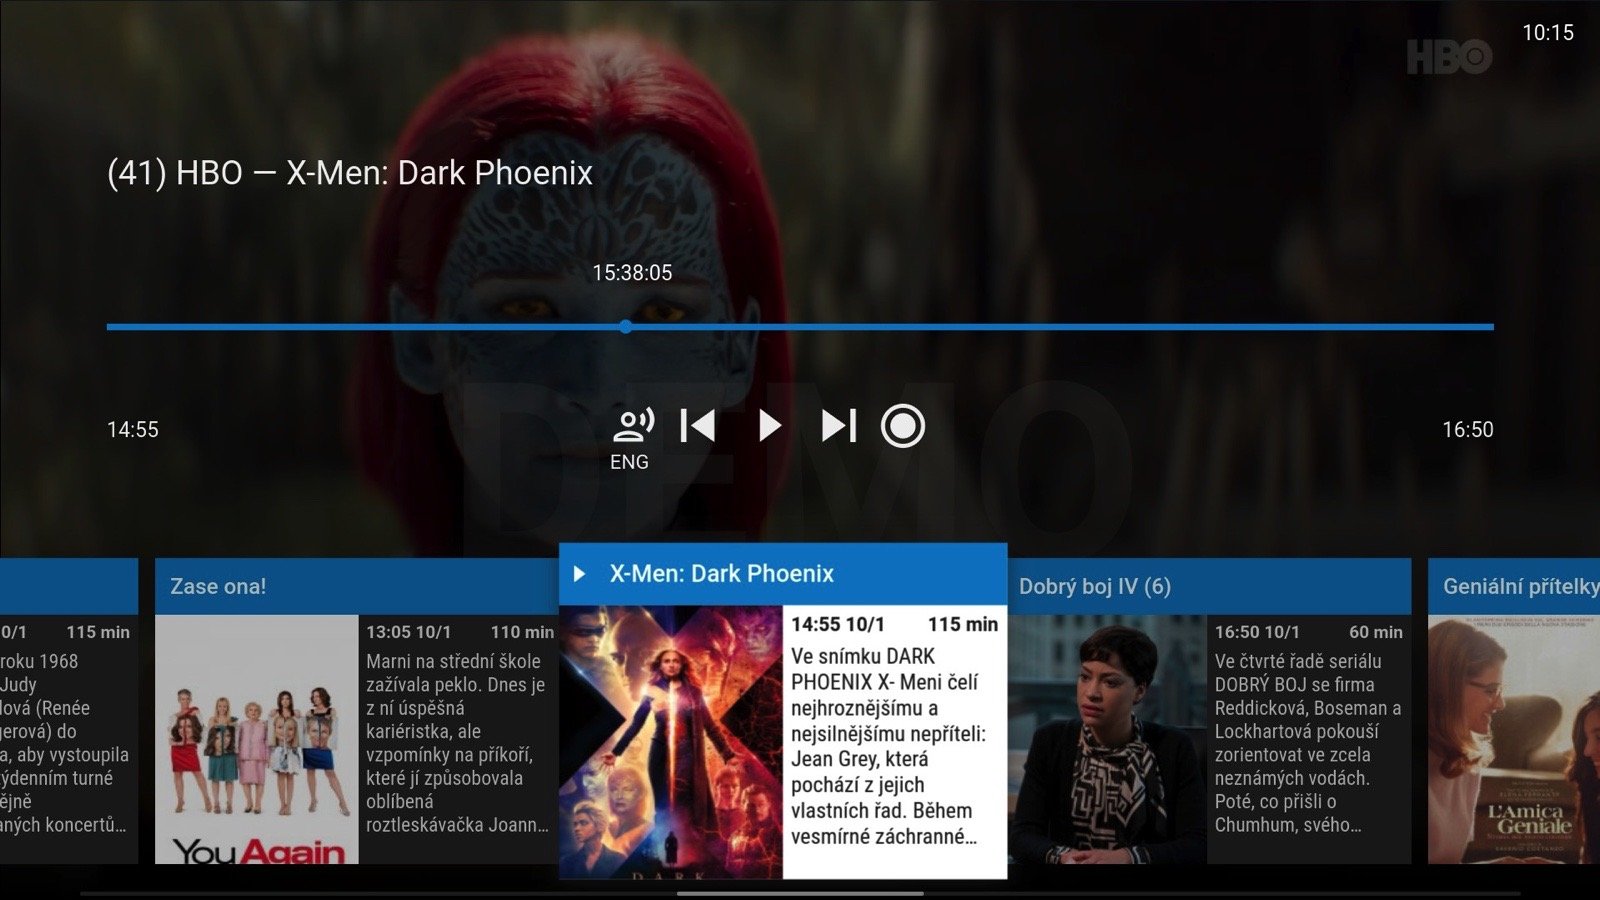Open the ENG audio language selector
Viewport: 1600px width, 900px height.
point(632,438)
